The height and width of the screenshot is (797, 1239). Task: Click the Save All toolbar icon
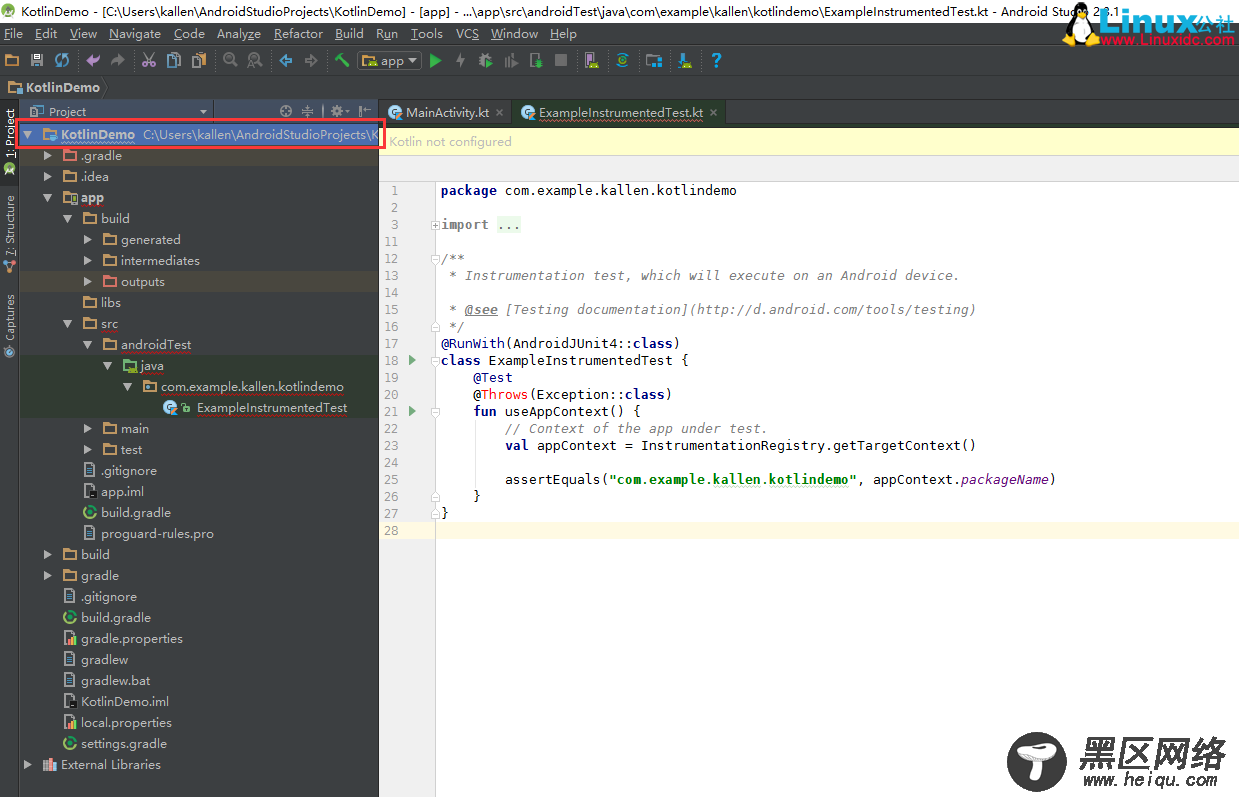pyautogui.click(x=37, y=61)
